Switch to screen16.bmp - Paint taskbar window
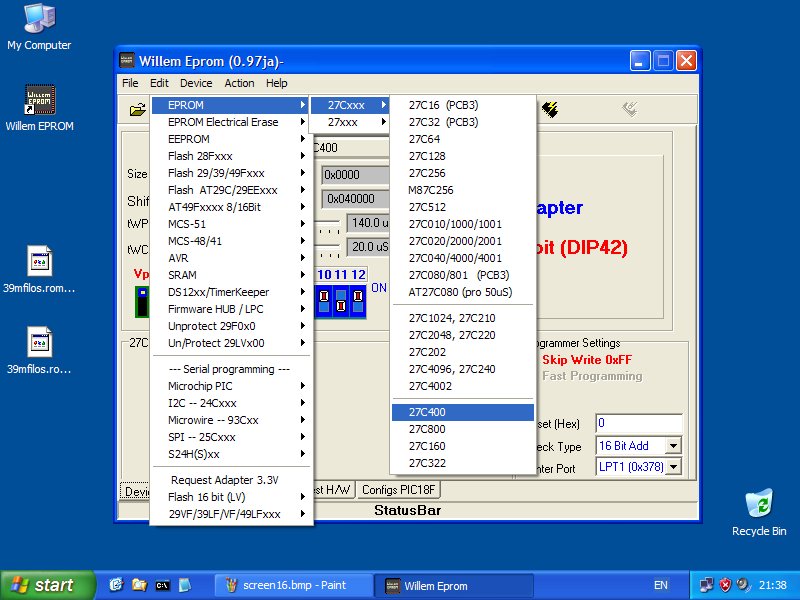 click(293, 585)
